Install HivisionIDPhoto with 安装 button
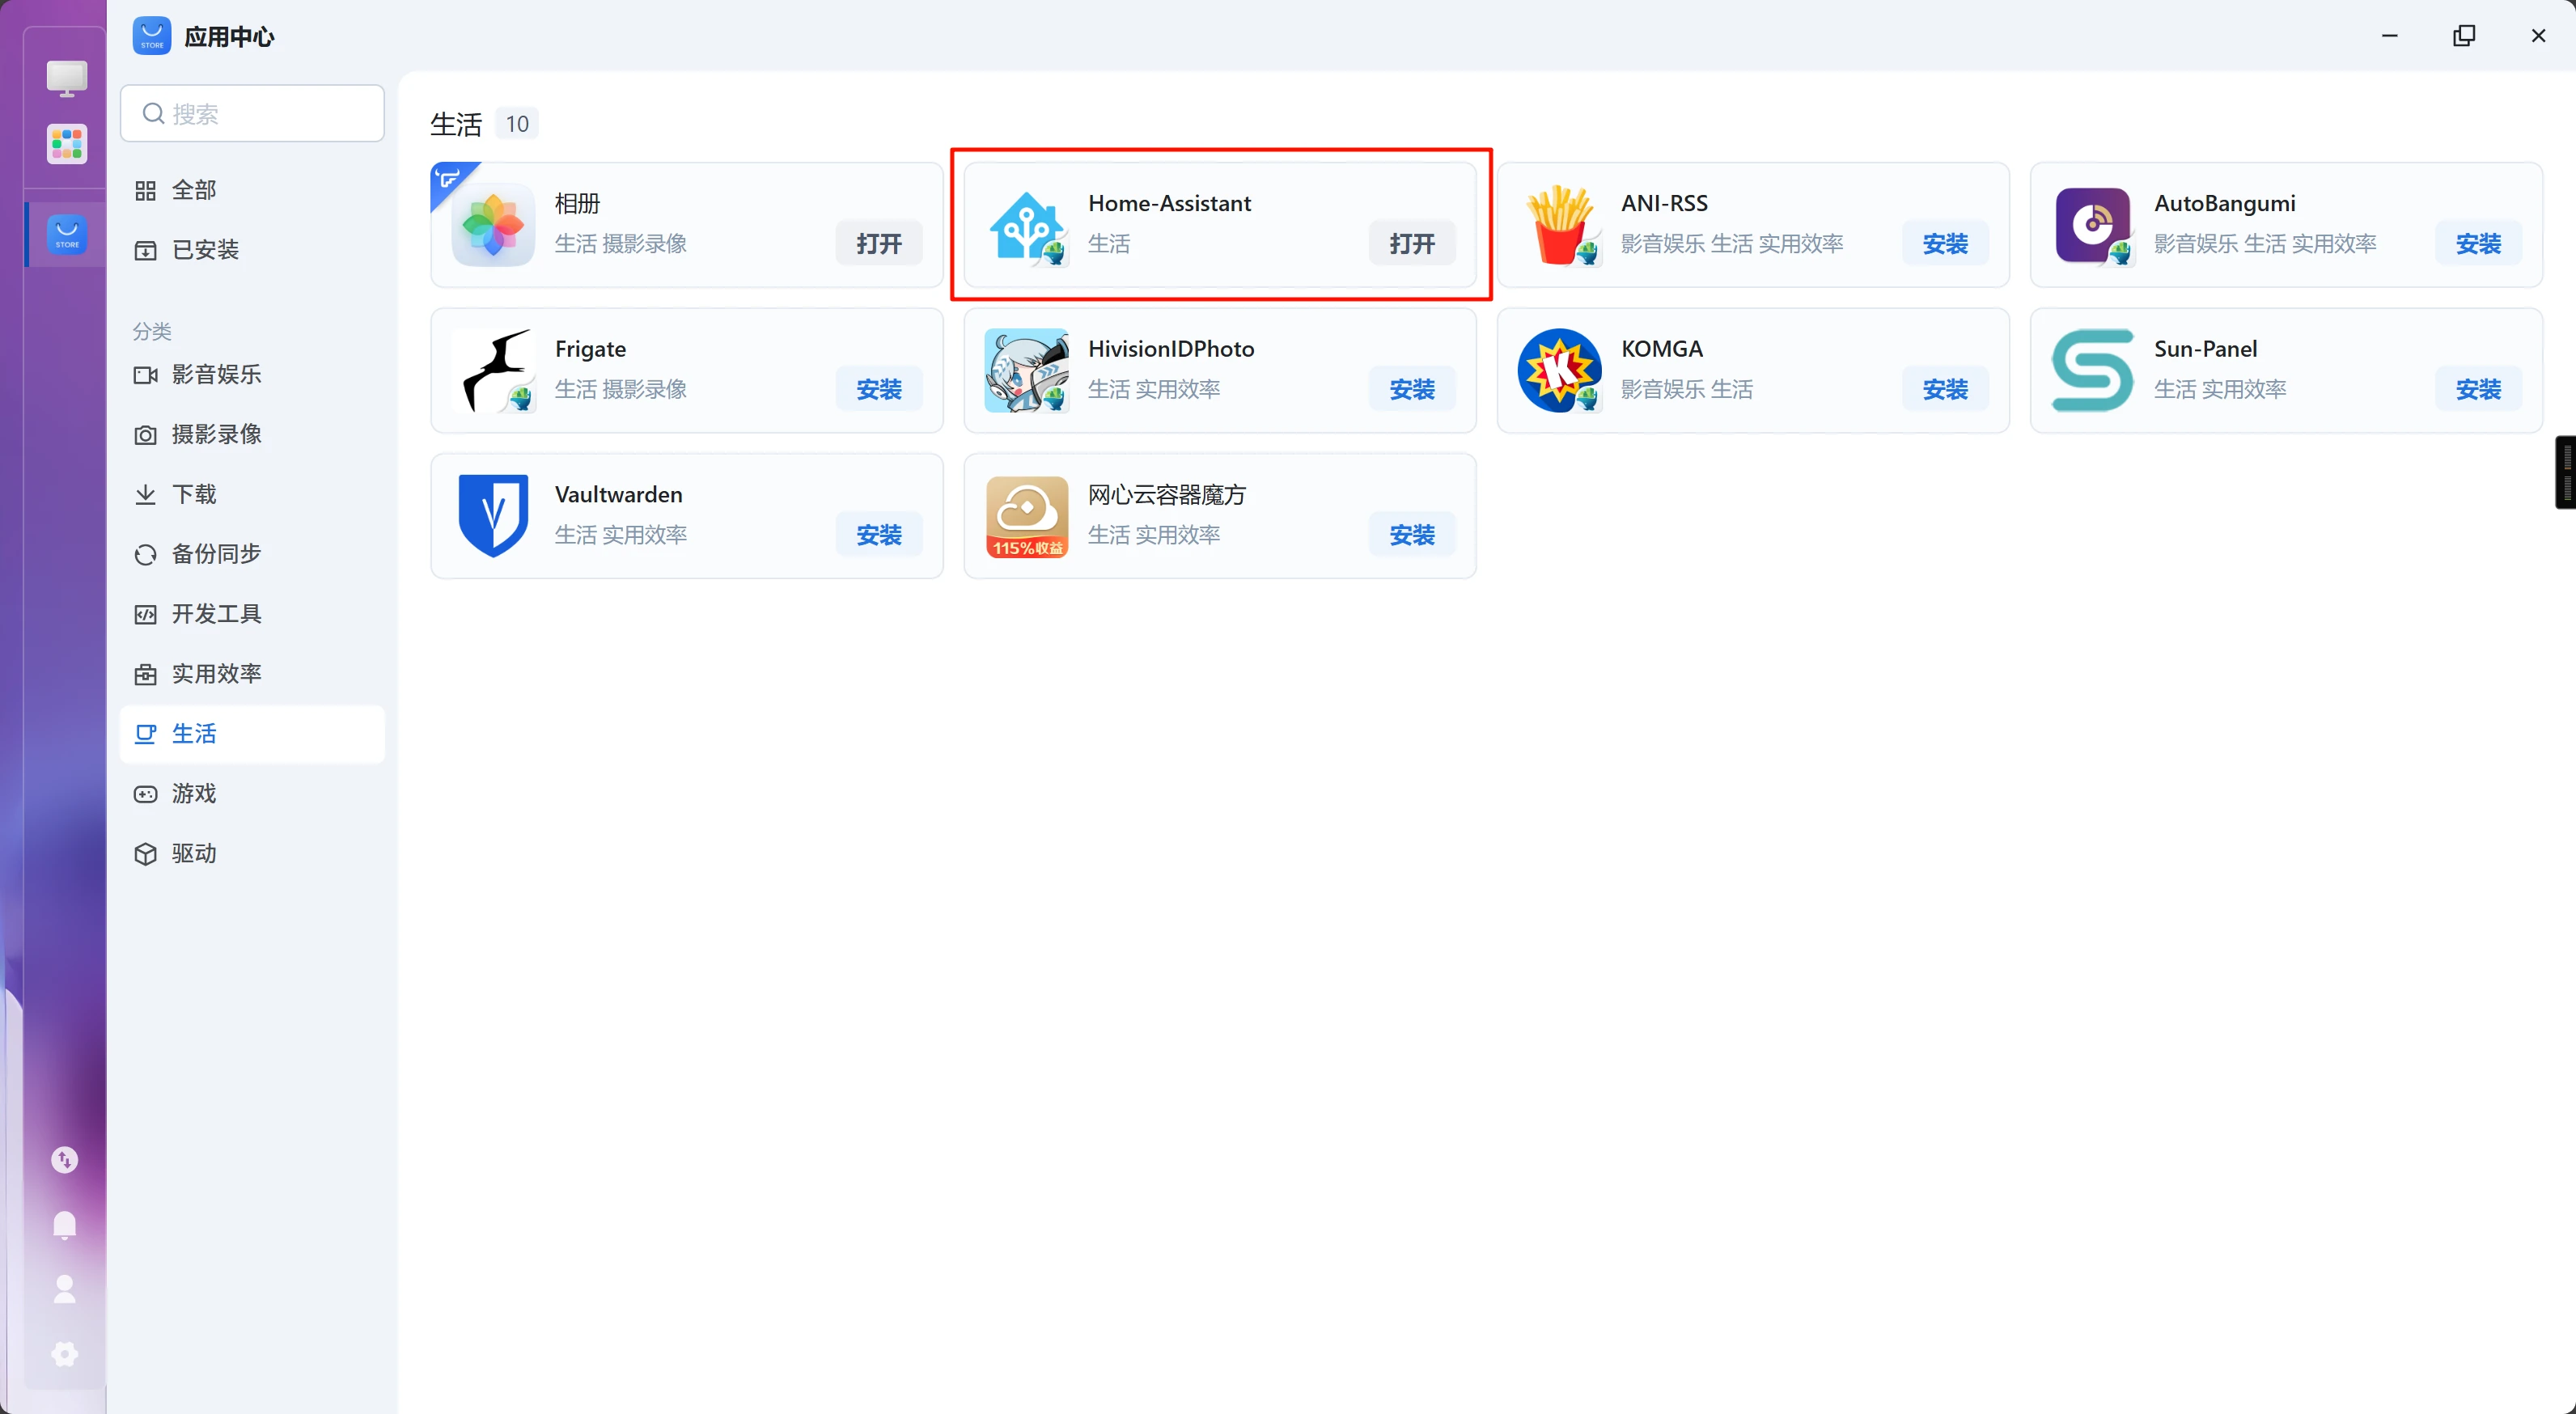This screenshot has width=2576, height=1414. pyautogui.click(x=1412, y=389)
